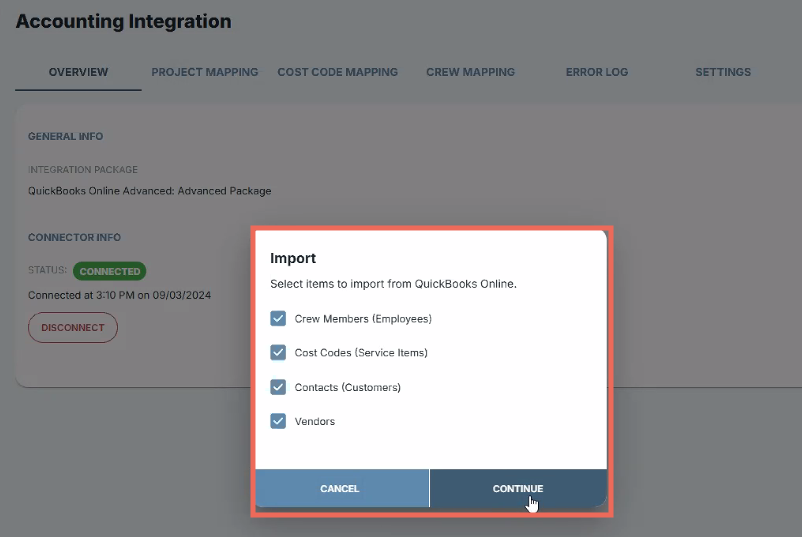Click 'Connected at 3:10 PM on 09/03/2024' text
The image size is (802, 537).
[x=119, y=295]
